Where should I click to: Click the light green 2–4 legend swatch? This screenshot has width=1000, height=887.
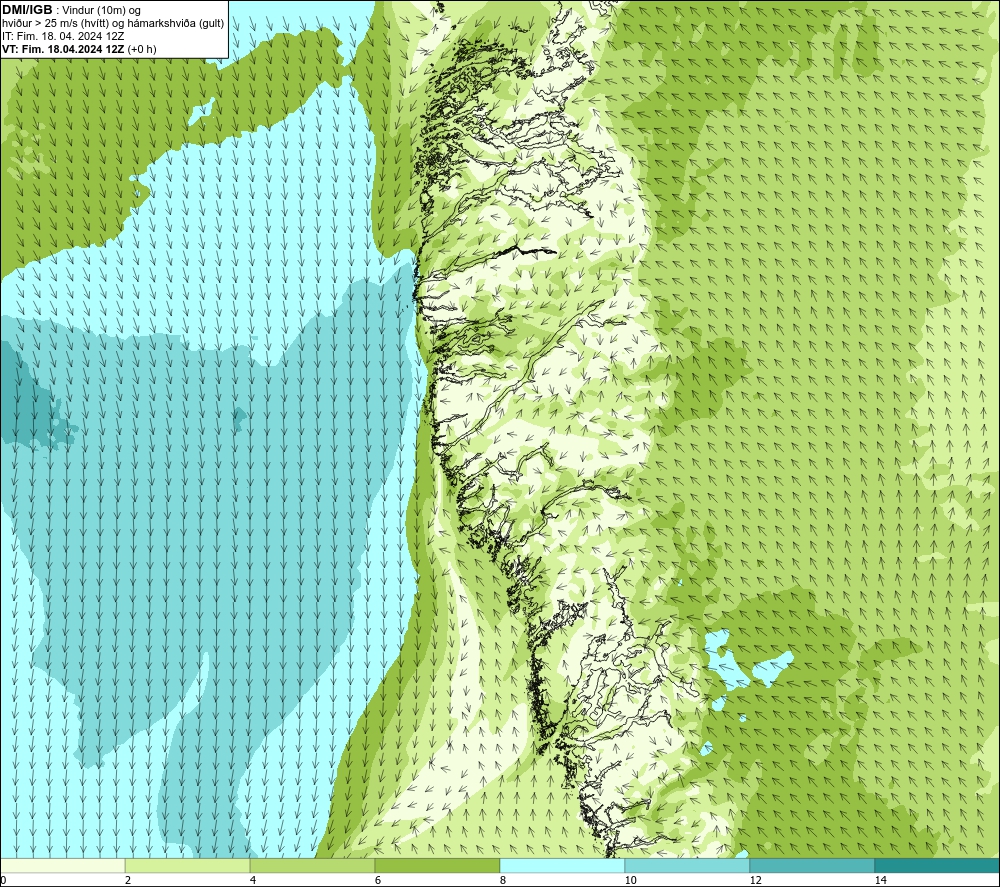pos(188,866)
